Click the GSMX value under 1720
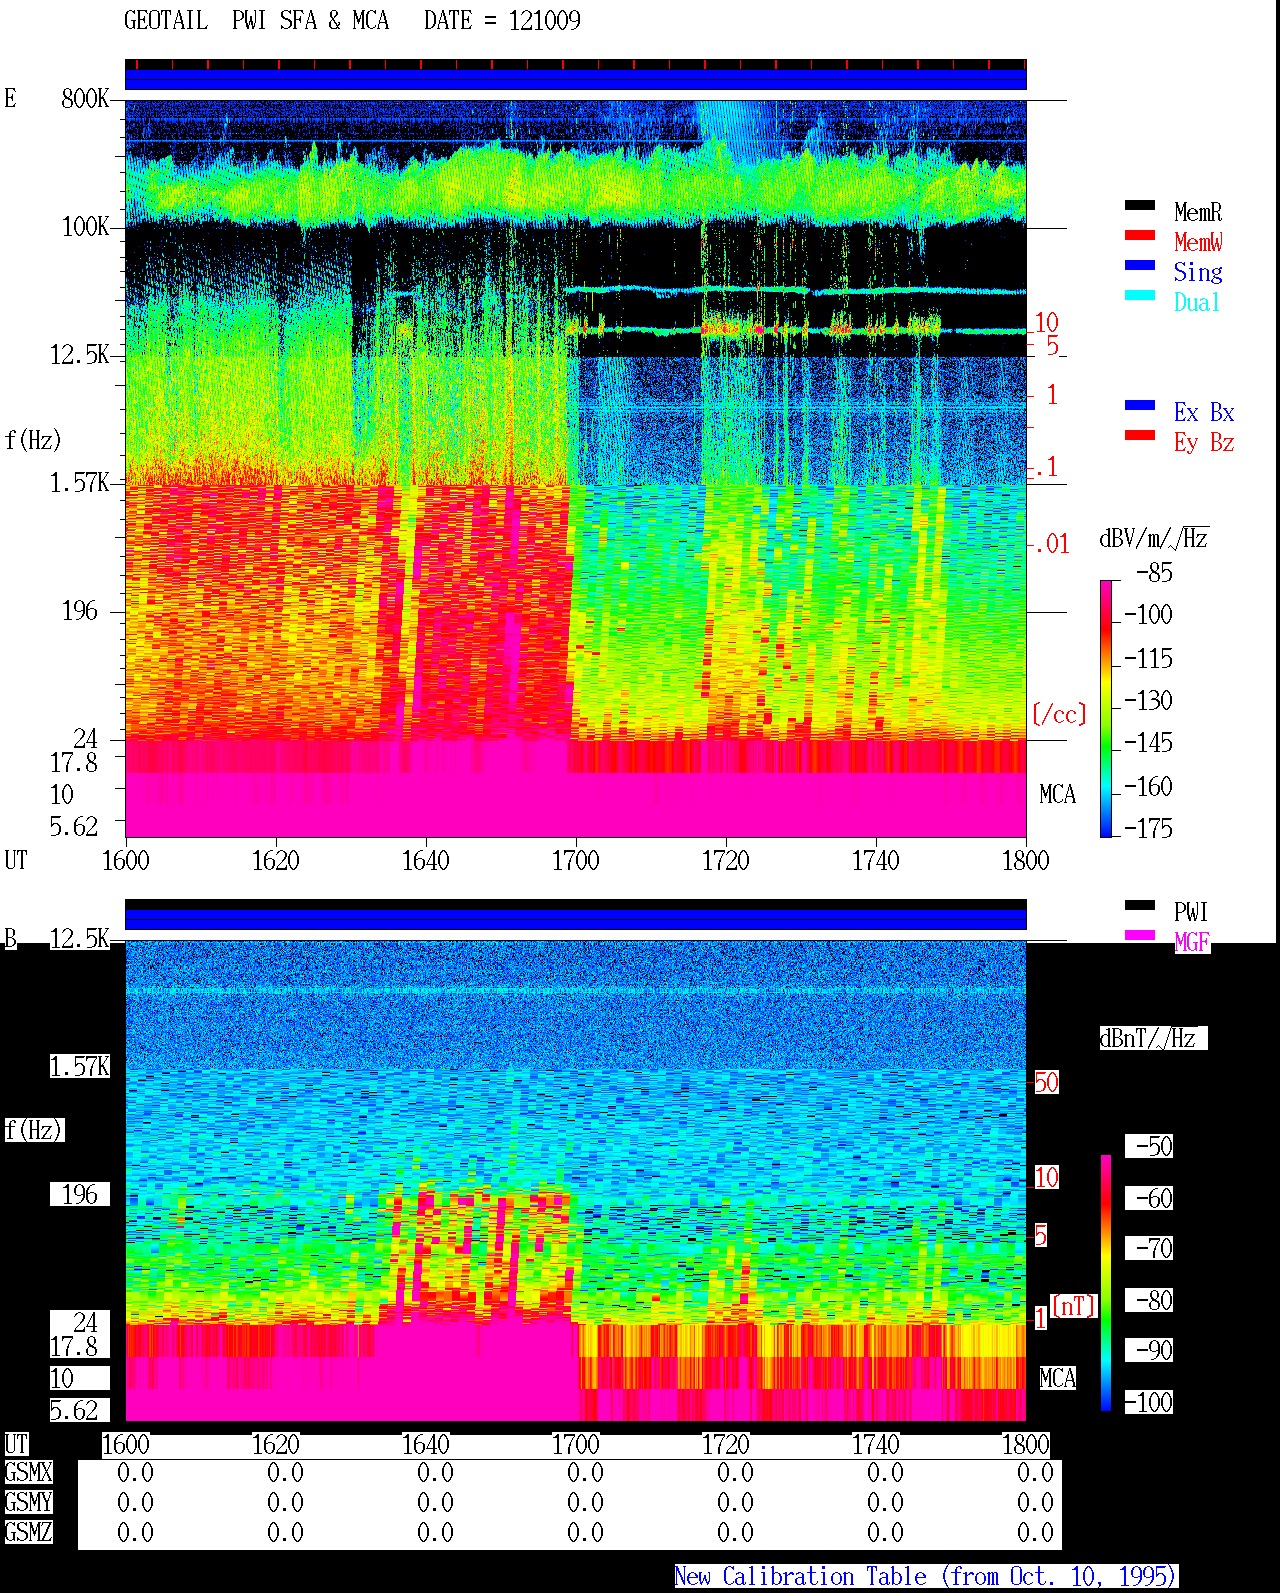The width and height of the screenshot is (1280, 1593). pyautogui.click(x=735, y=1473)
